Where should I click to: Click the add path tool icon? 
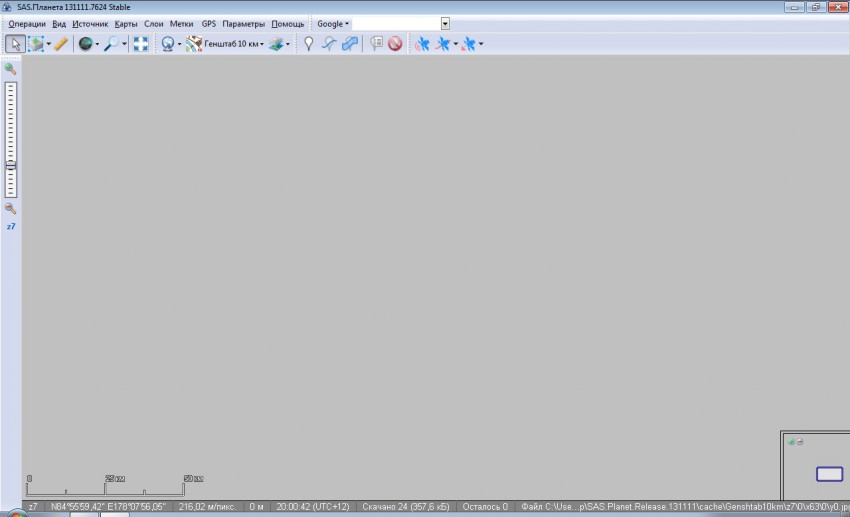328,44
